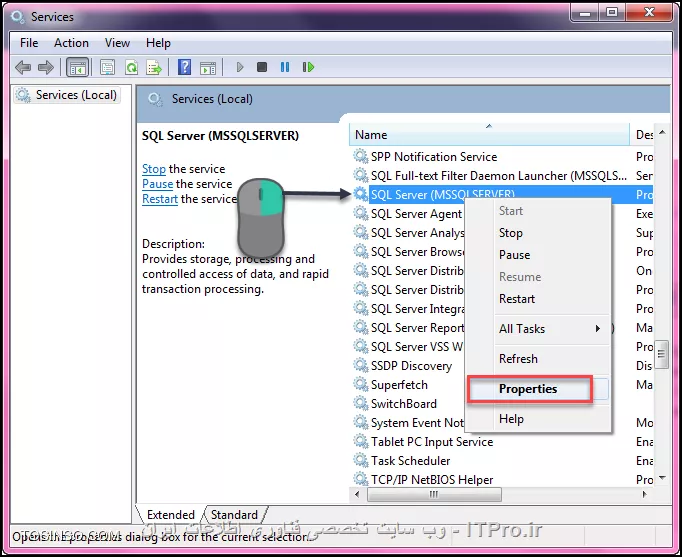The width and height of the screenshot is (682, 557).
Task: Click gear icon beside Superfetch
Action: click(x=361, y=384)
